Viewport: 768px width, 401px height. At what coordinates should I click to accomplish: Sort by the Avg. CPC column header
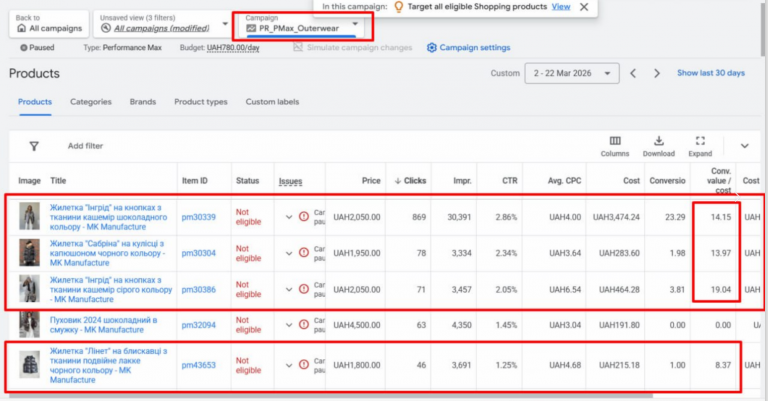[x=564, y=181]
